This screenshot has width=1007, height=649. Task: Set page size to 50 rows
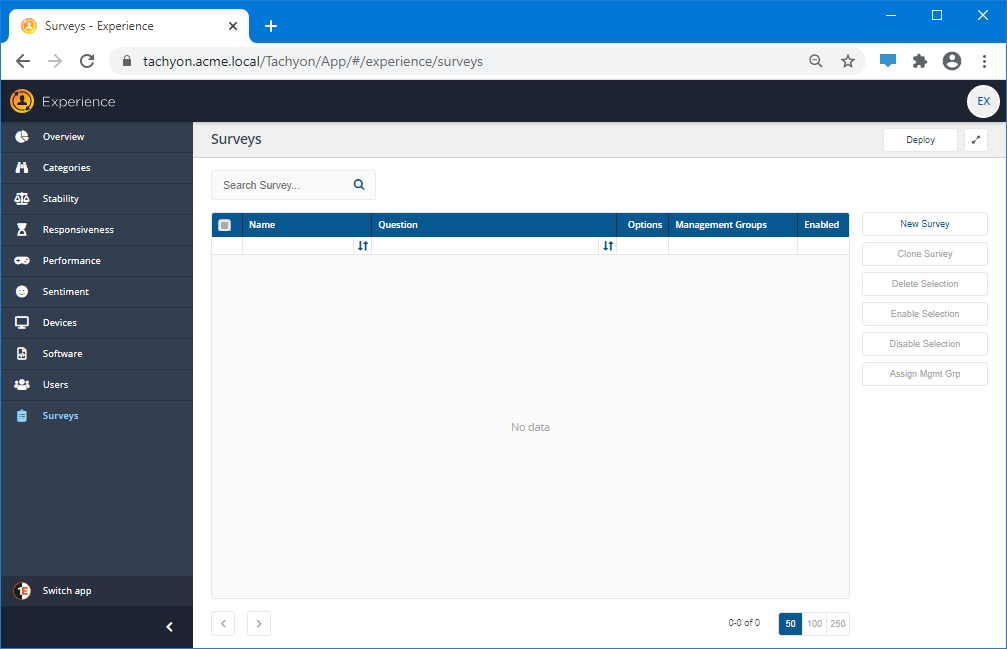tap(790, 624)
